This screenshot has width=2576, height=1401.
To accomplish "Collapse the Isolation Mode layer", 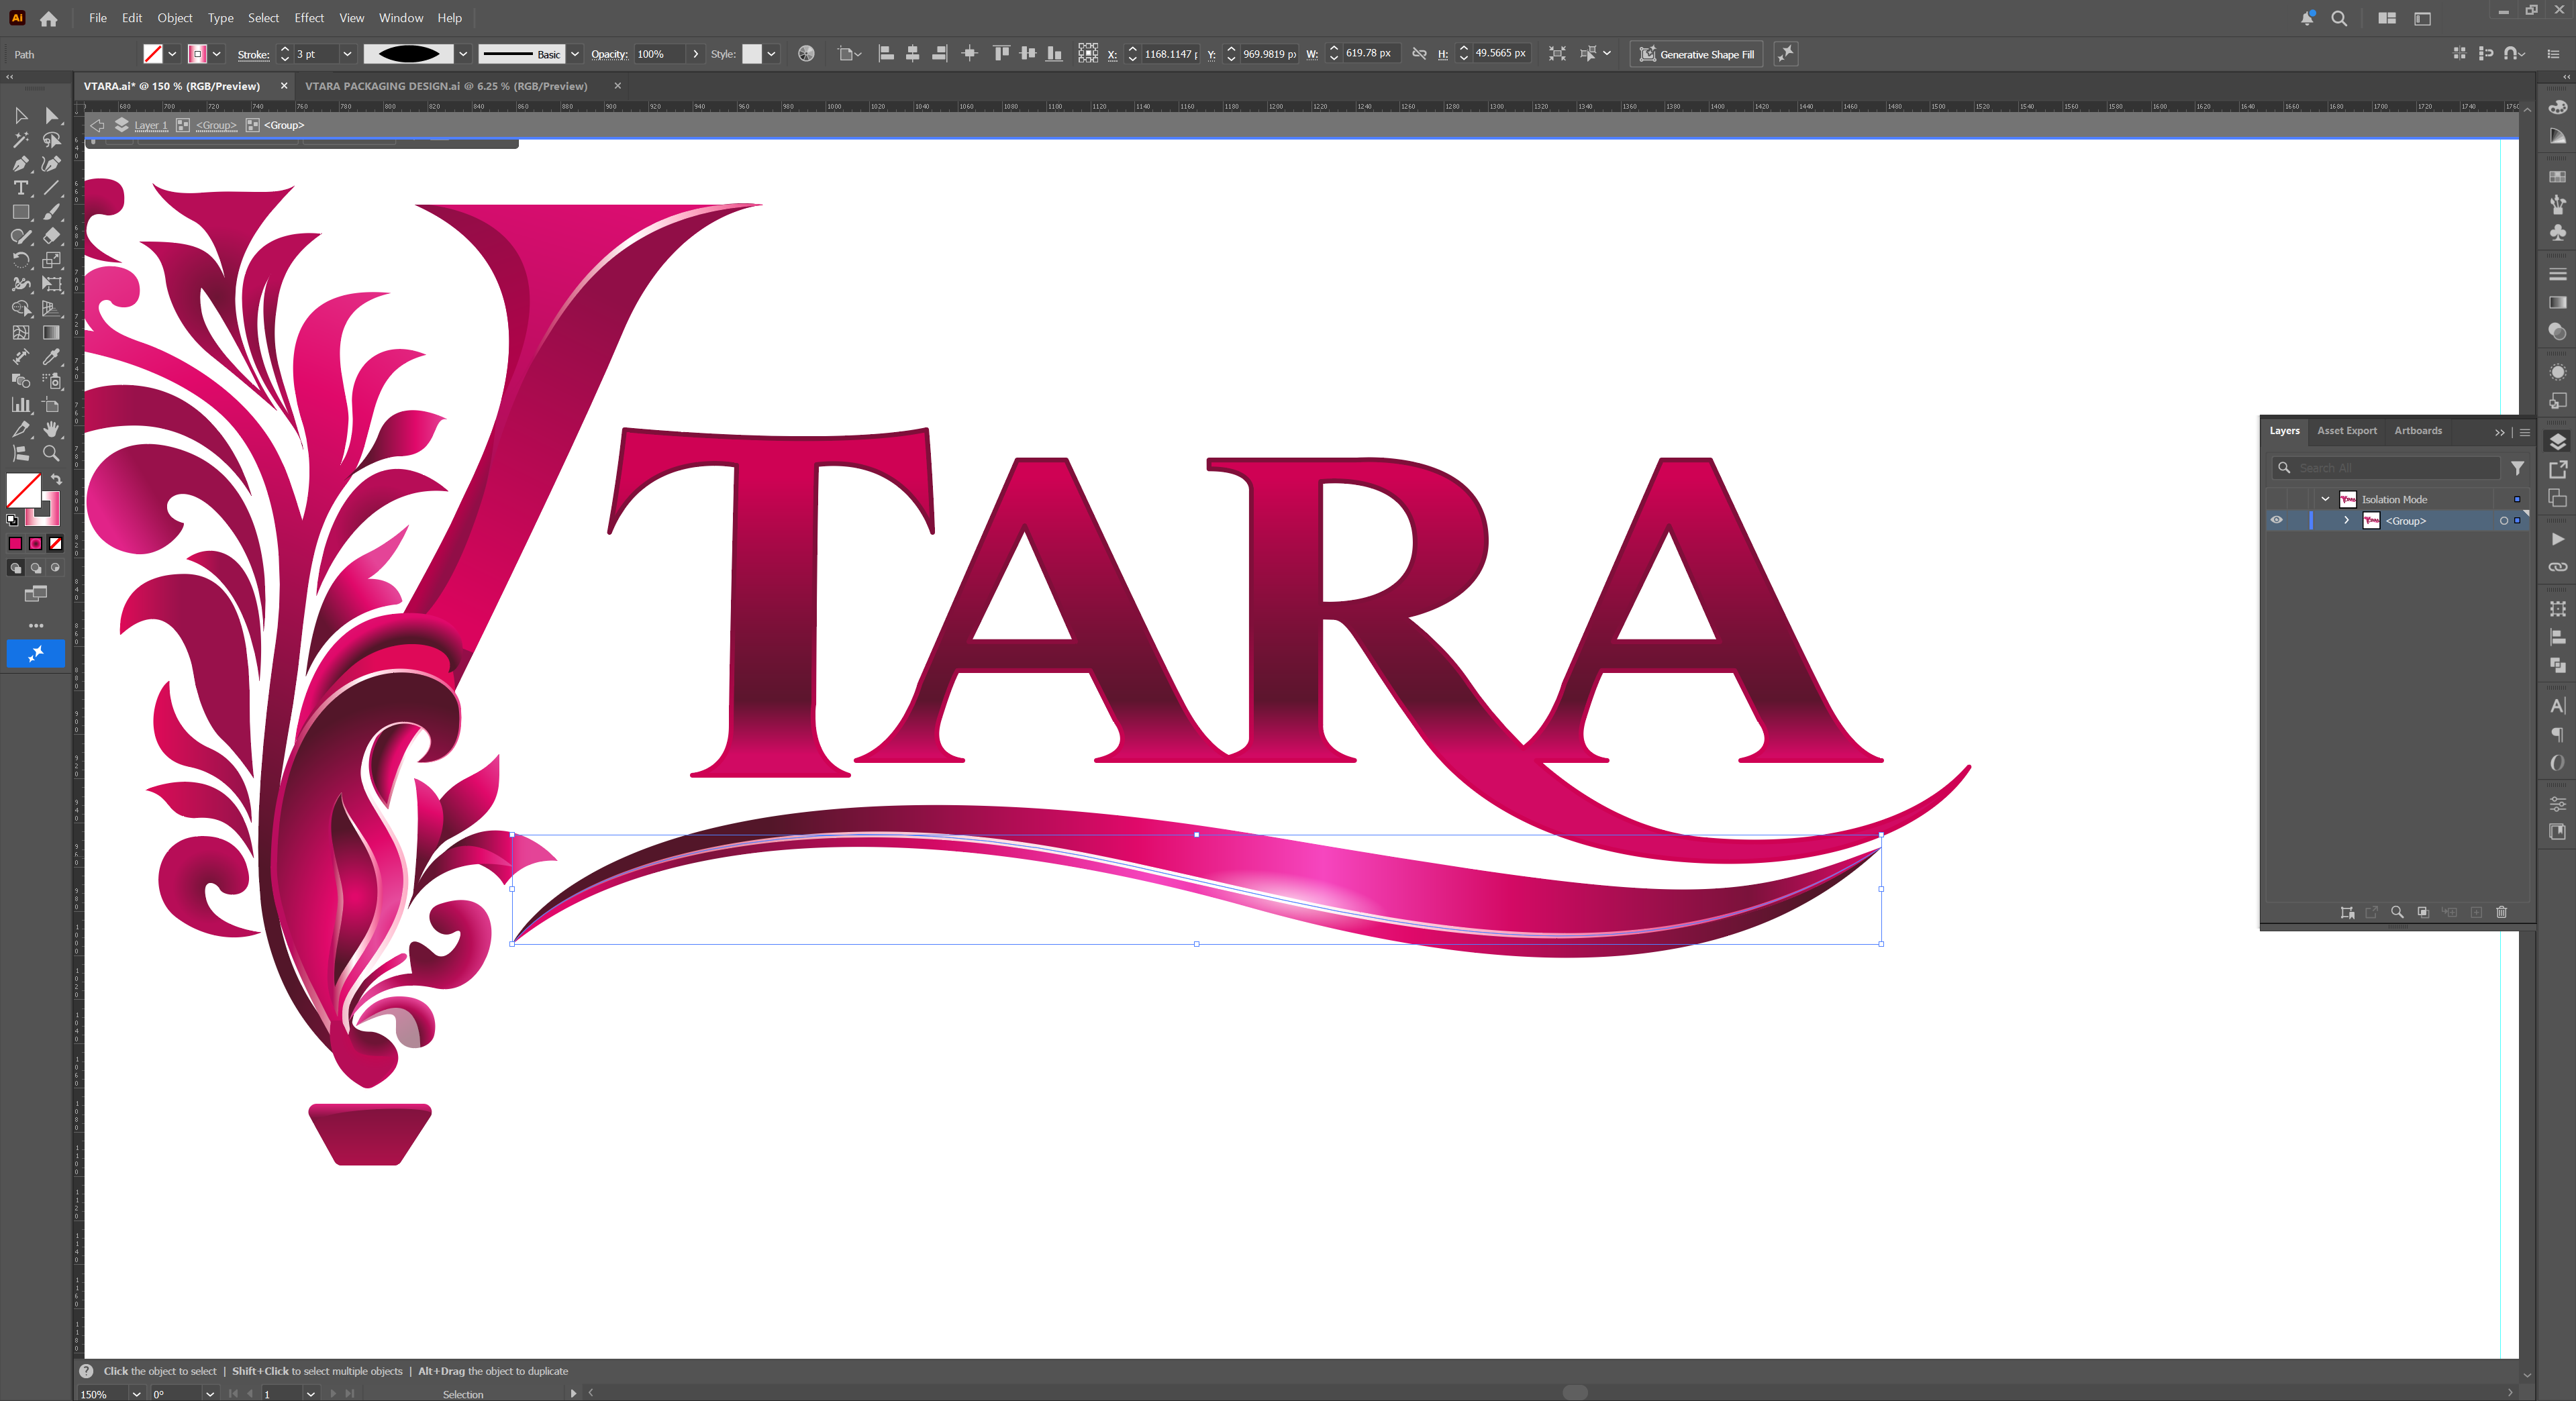I will point(2325,499).
